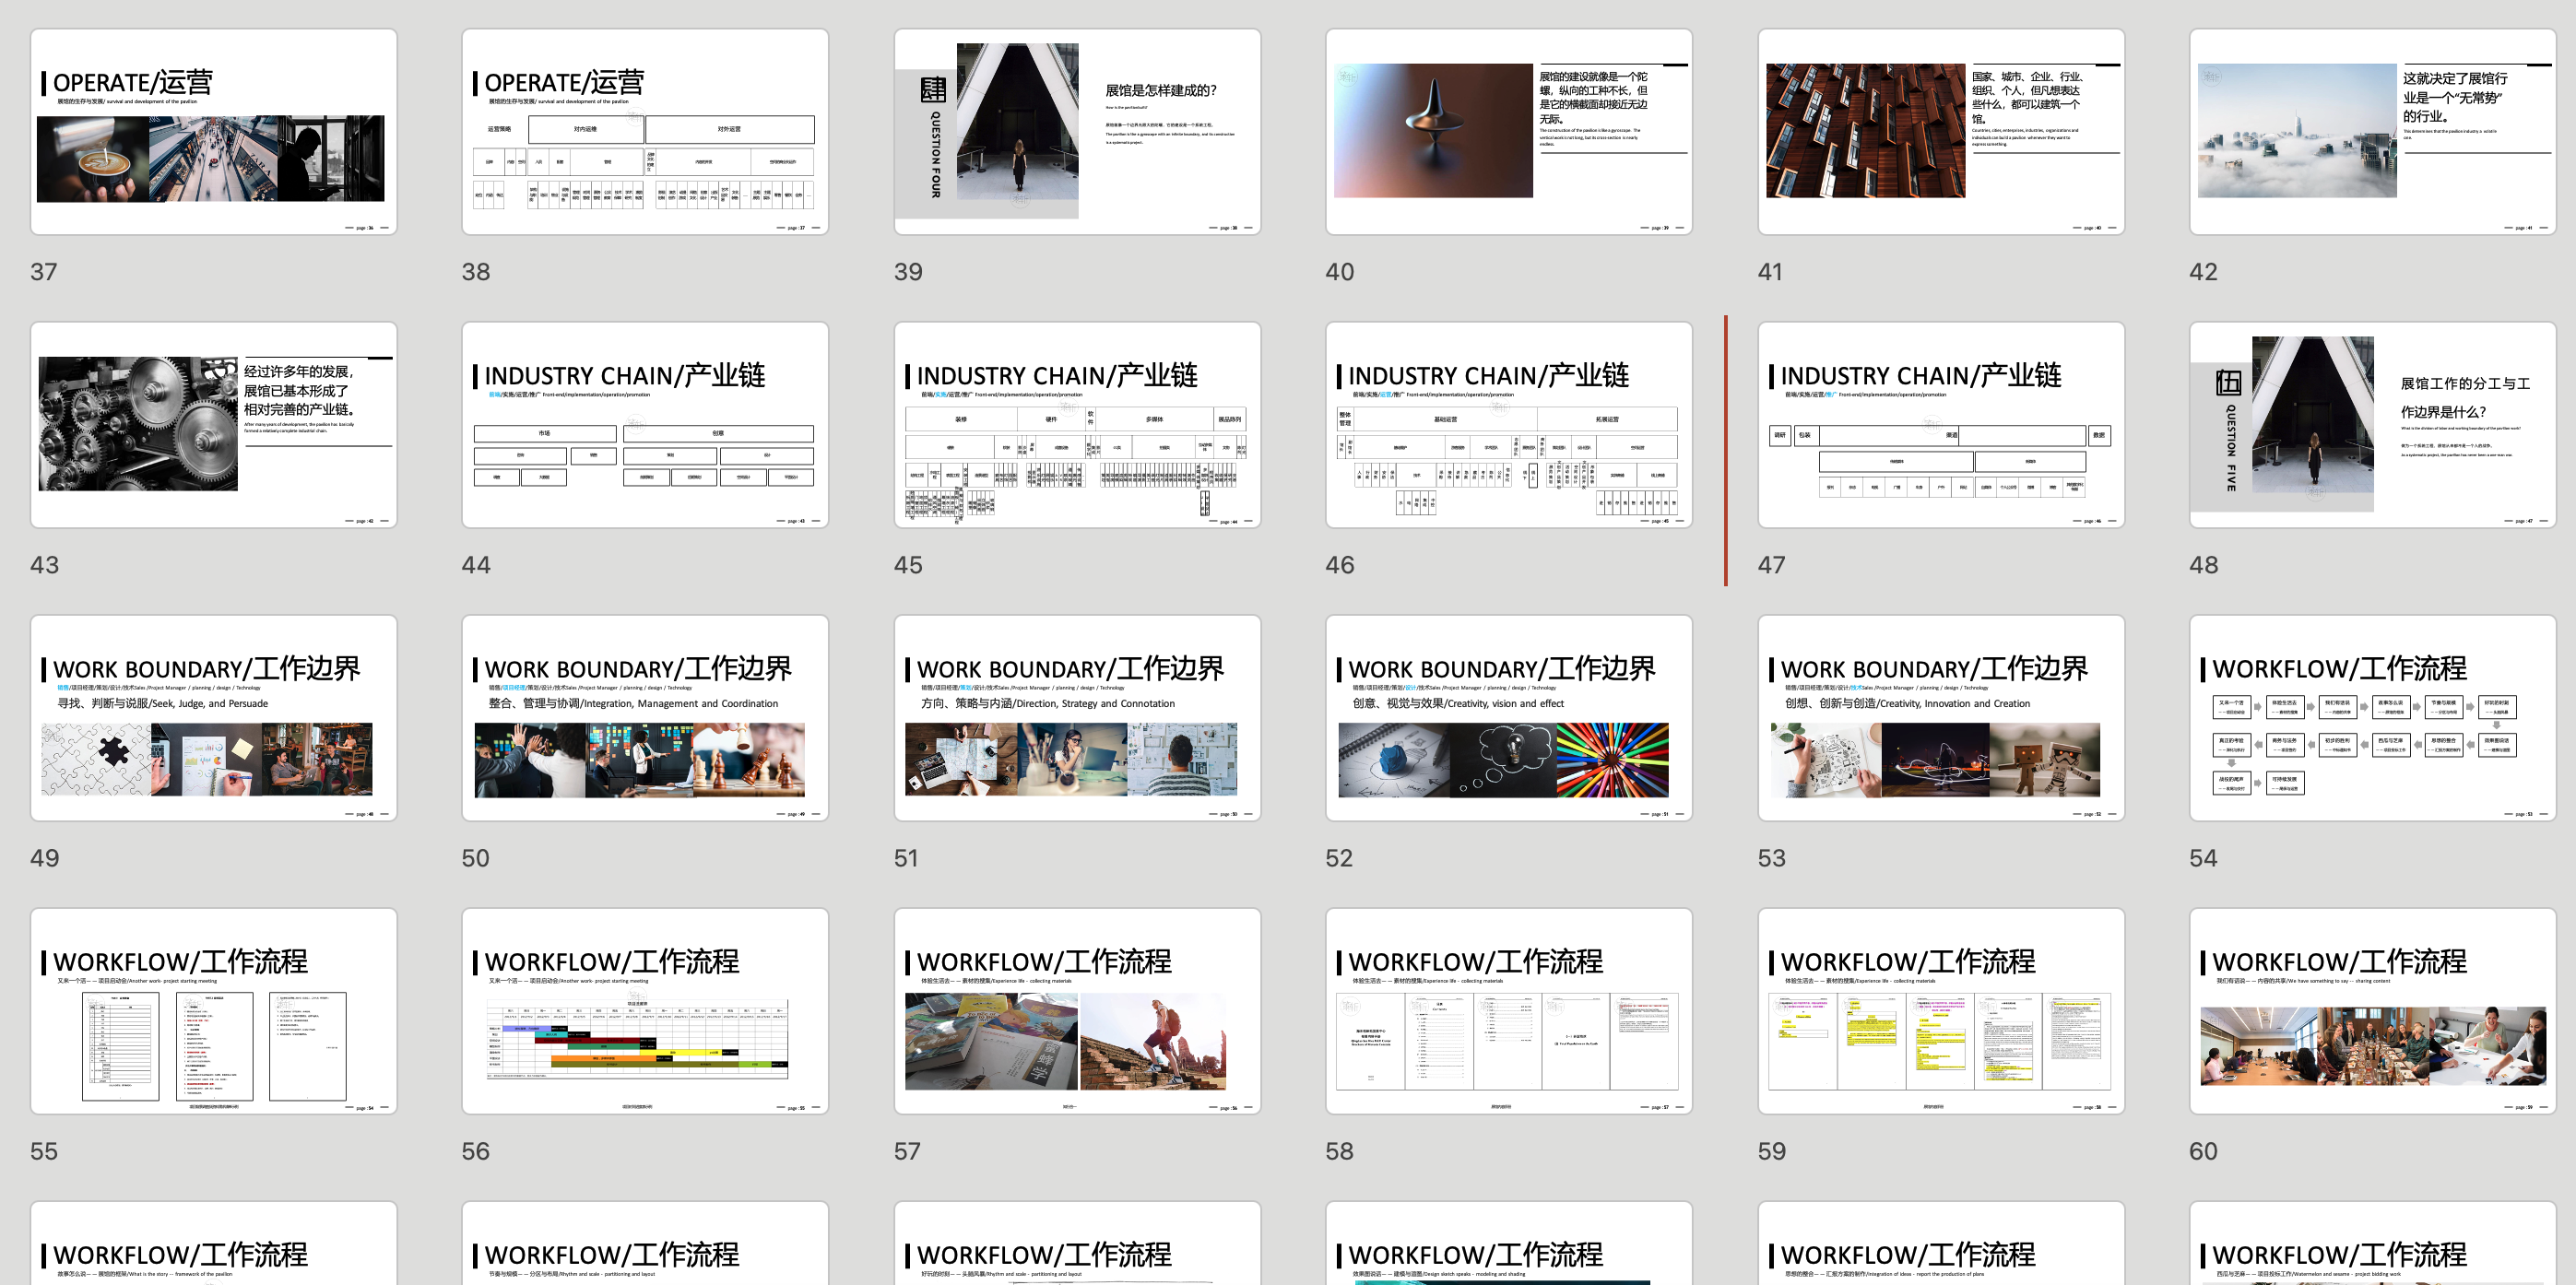Click slide number label 55
2576x1285 pixels.
click(44, 1151)
